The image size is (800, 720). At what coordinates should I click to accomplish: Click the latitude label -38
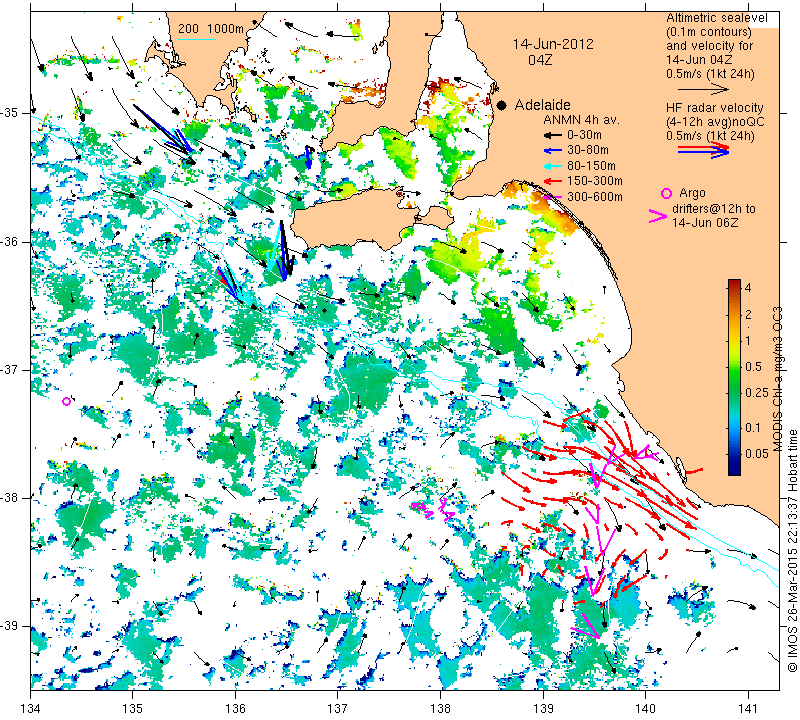(11, 498)
